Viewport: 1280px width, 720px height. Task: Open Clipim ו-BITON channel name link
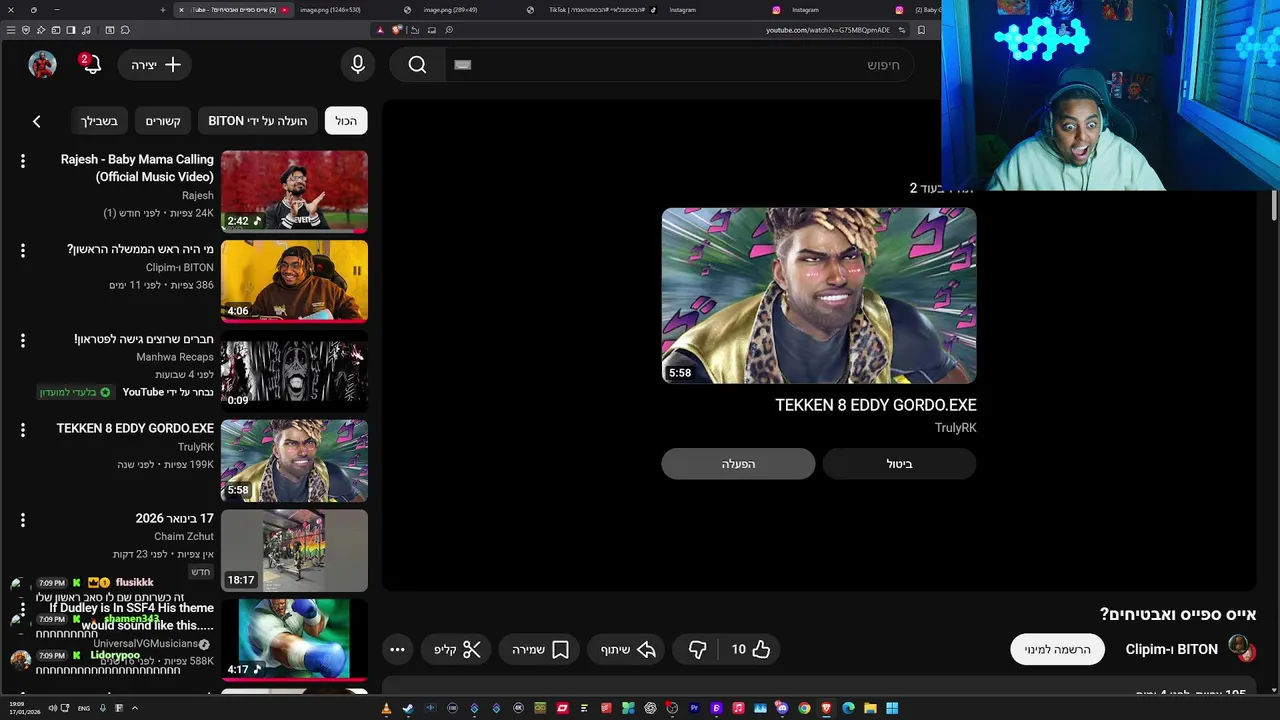pos(1171,649)
